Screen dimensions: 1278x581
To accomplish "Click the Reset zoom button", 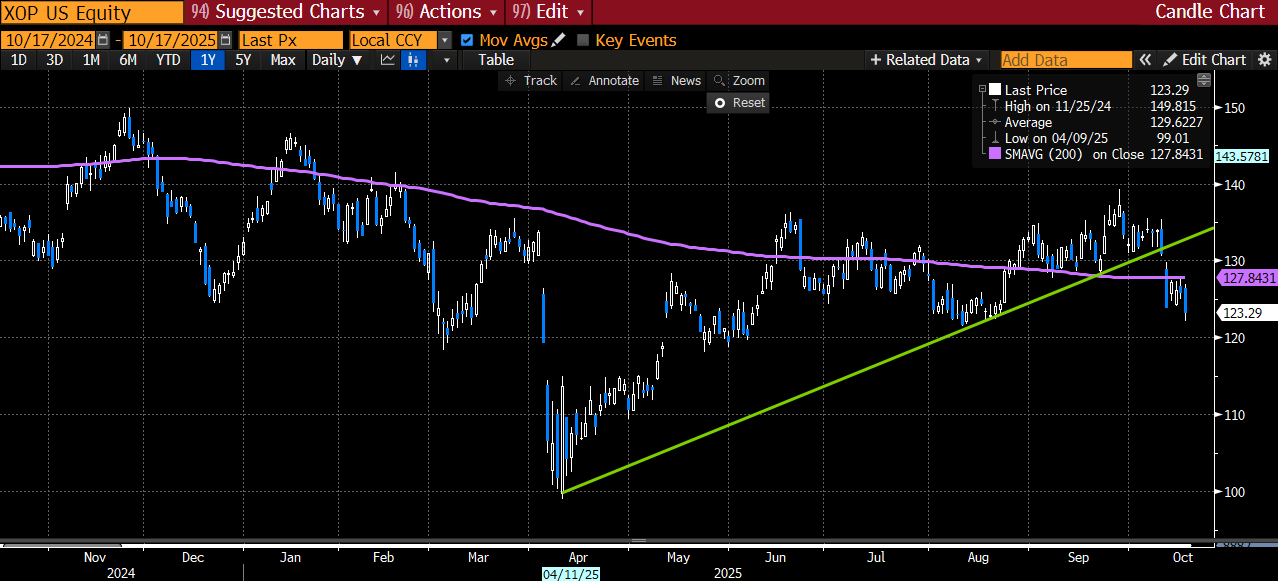I will click(738, 102).
